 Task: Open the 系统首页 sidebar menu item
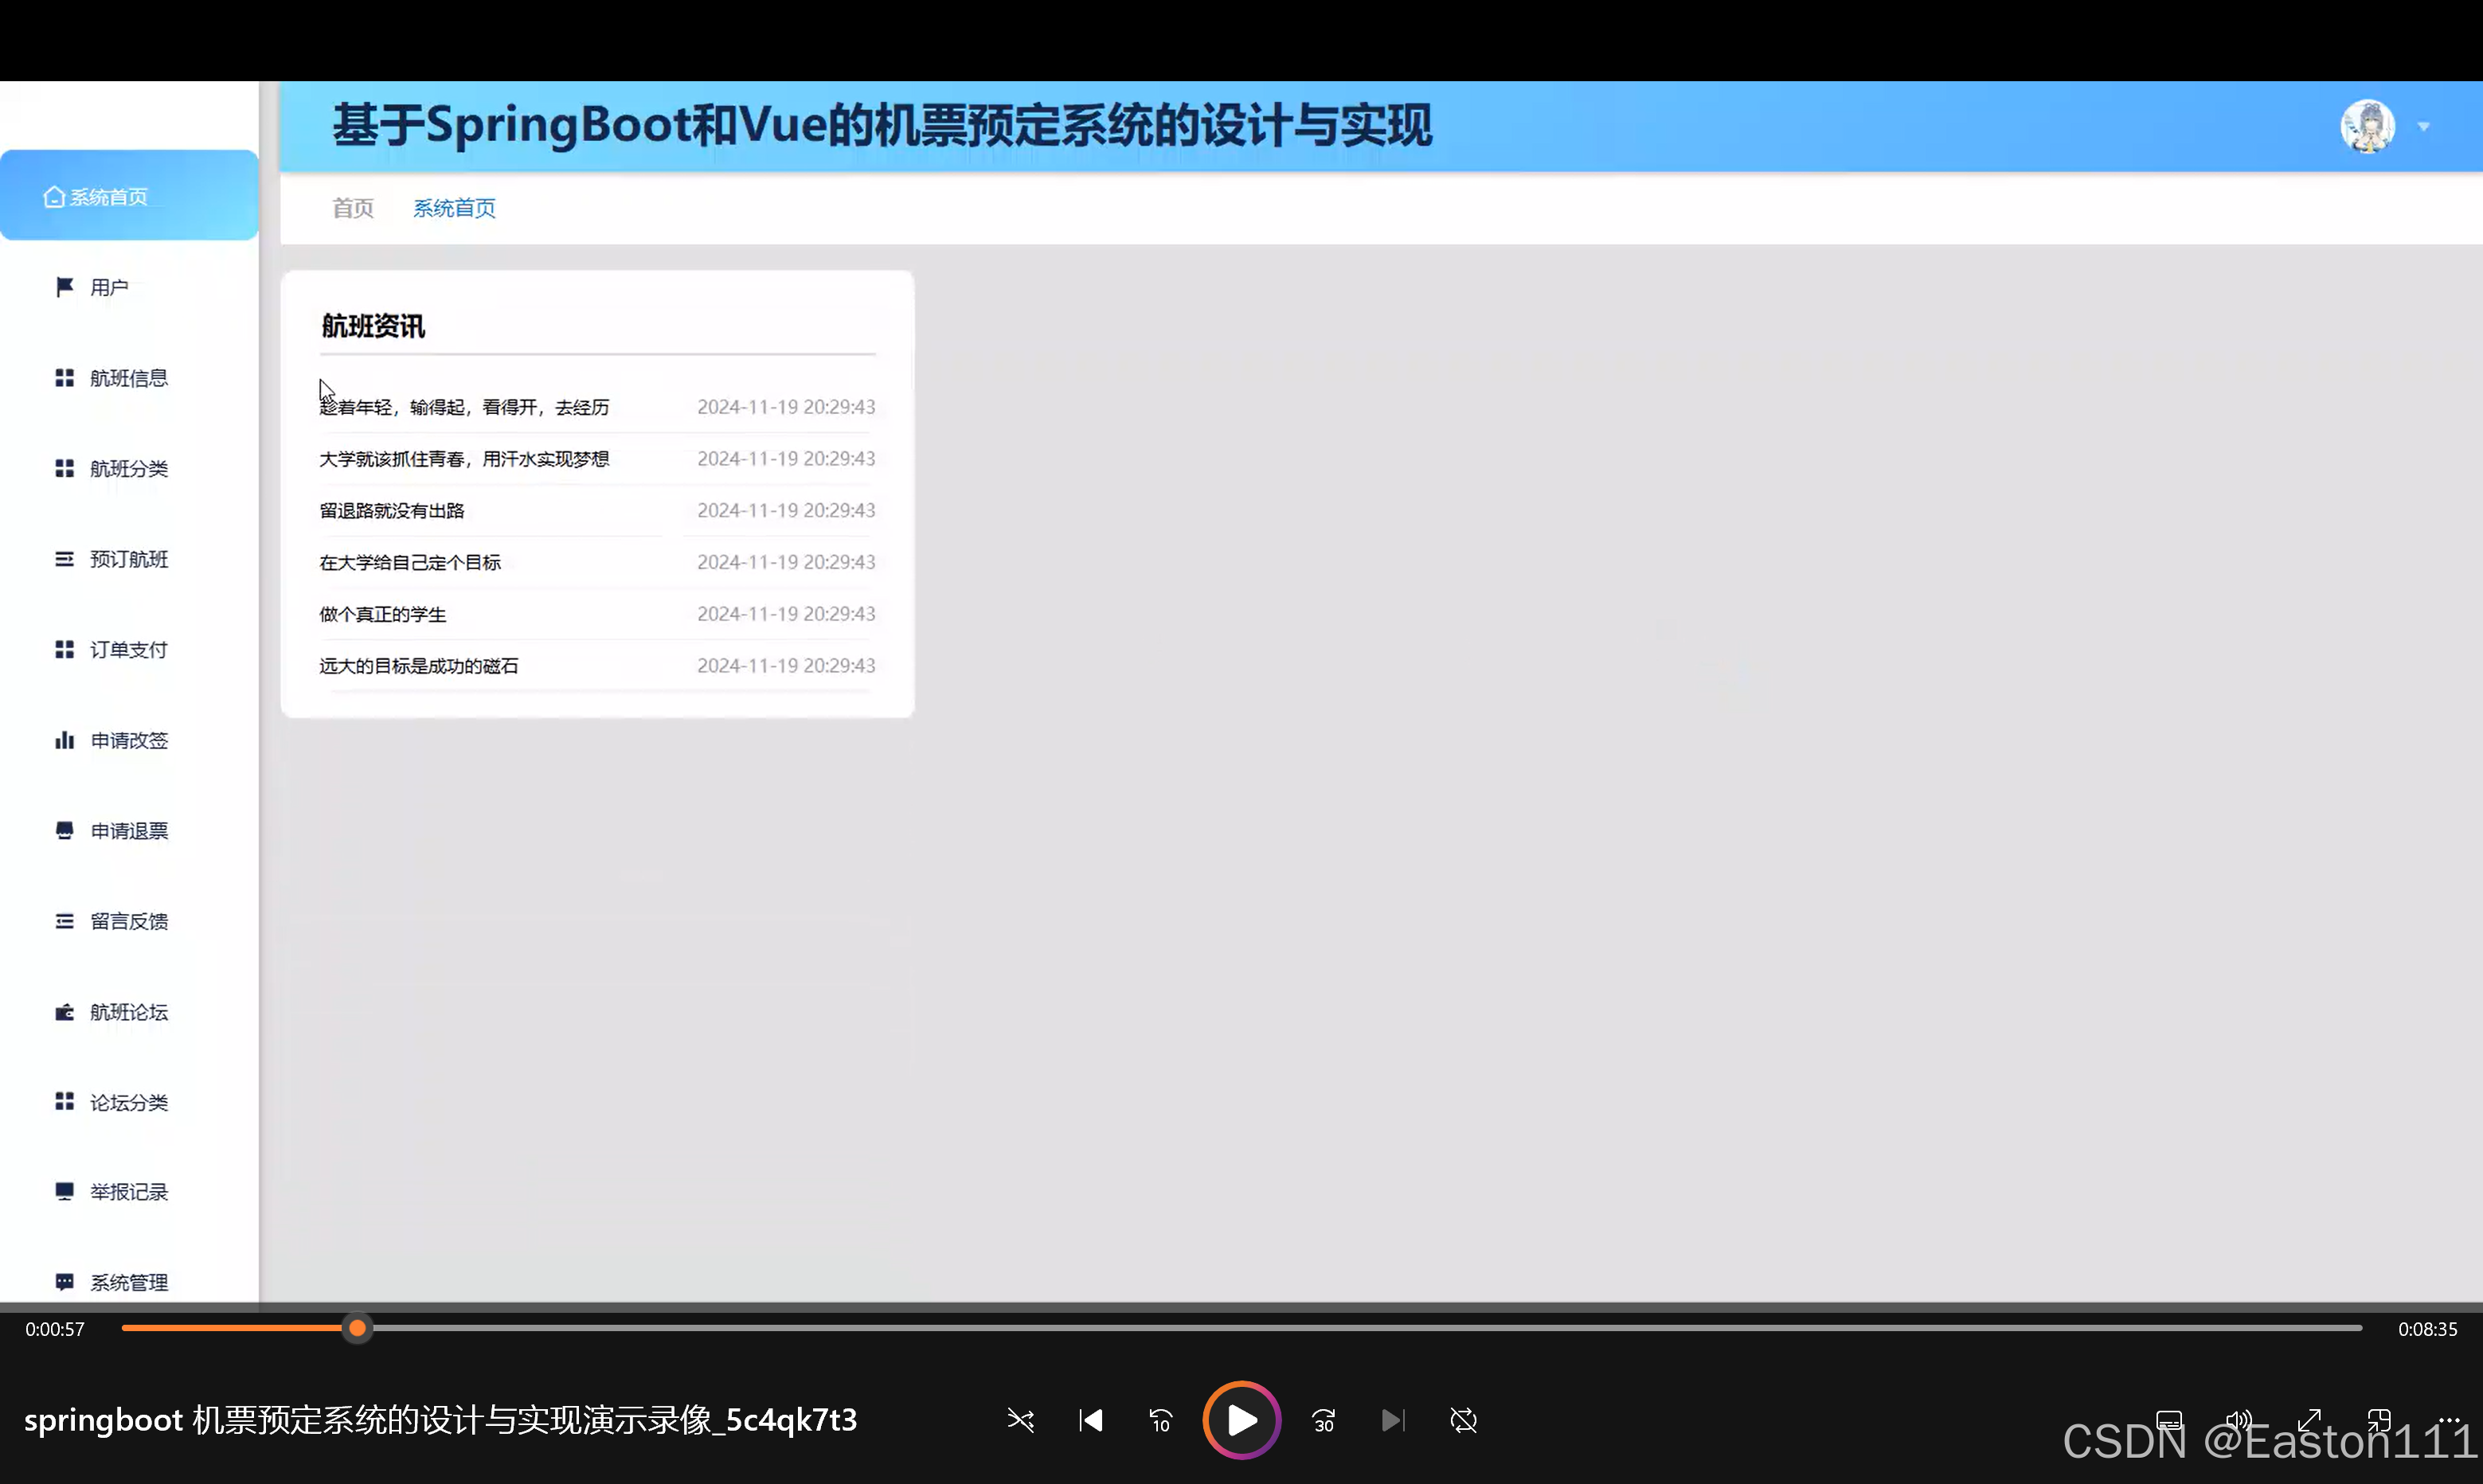(129, 196)
